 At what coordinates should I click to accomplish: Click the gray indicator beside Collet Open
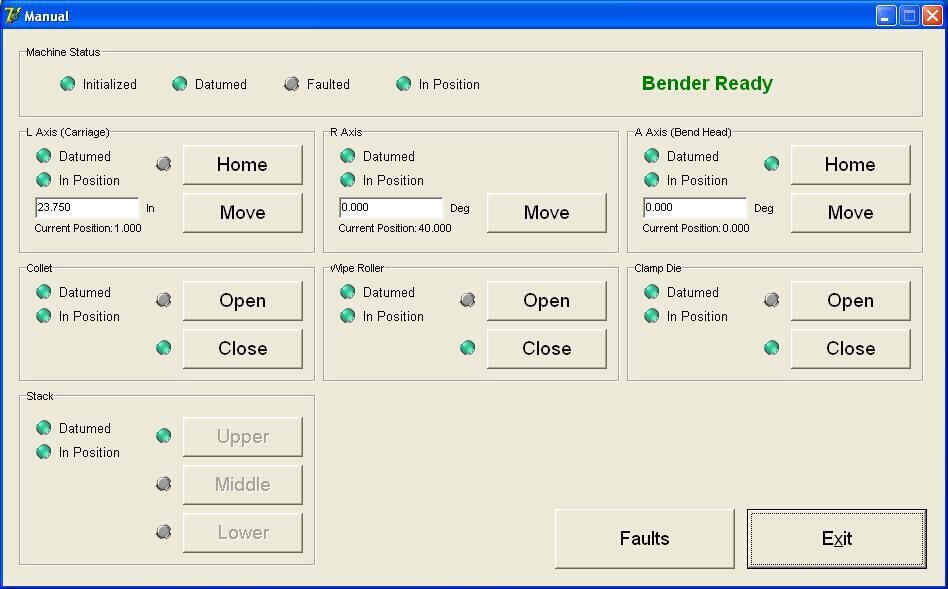(164, 300)
